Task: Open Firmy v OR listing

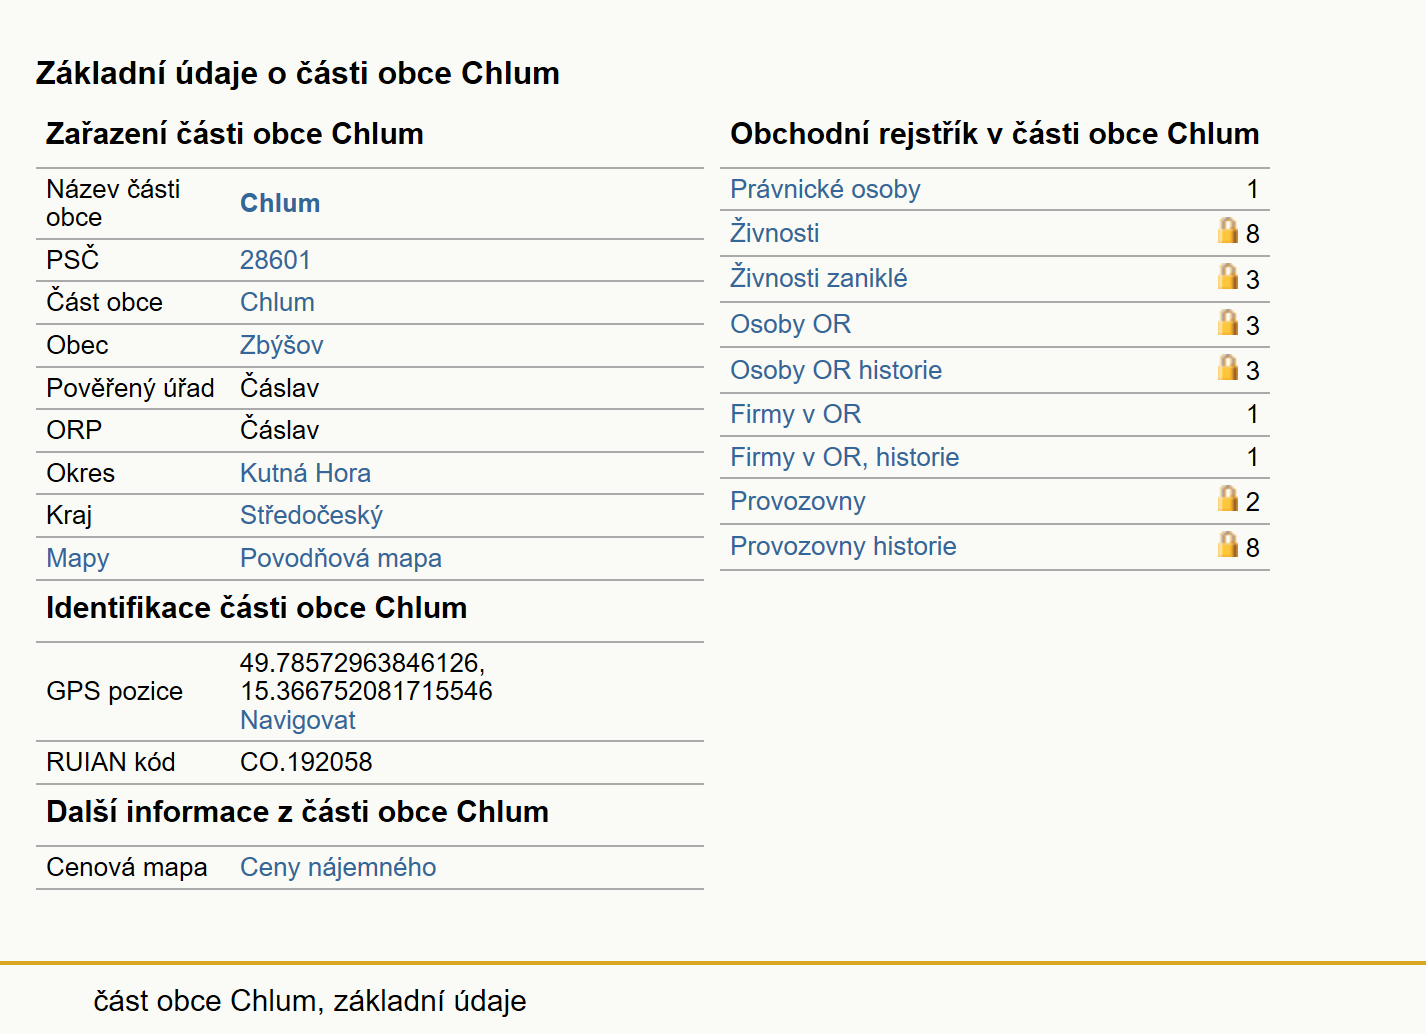Action: [795, 414]
